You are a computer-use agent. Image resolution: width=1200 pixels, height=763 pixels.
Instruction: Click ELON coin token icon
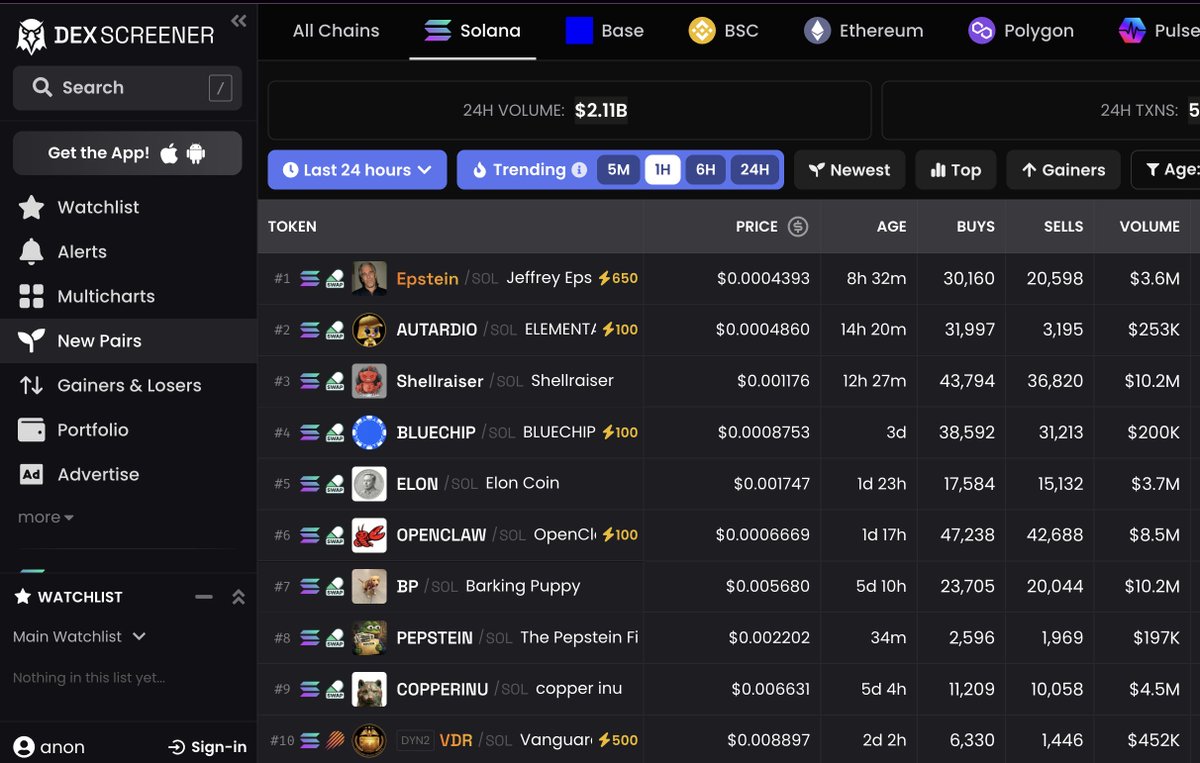369,483
